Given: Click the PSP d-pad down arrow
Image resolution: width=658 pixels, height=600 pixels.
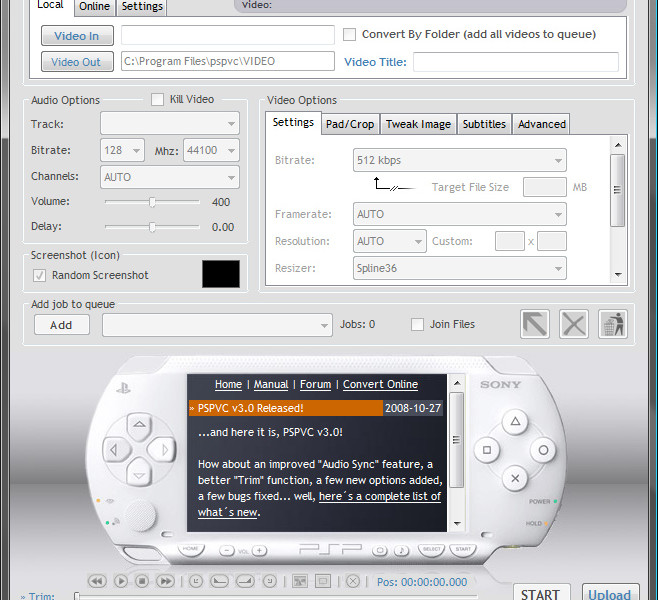Looking at the screenshot, I should click(139, 475).
